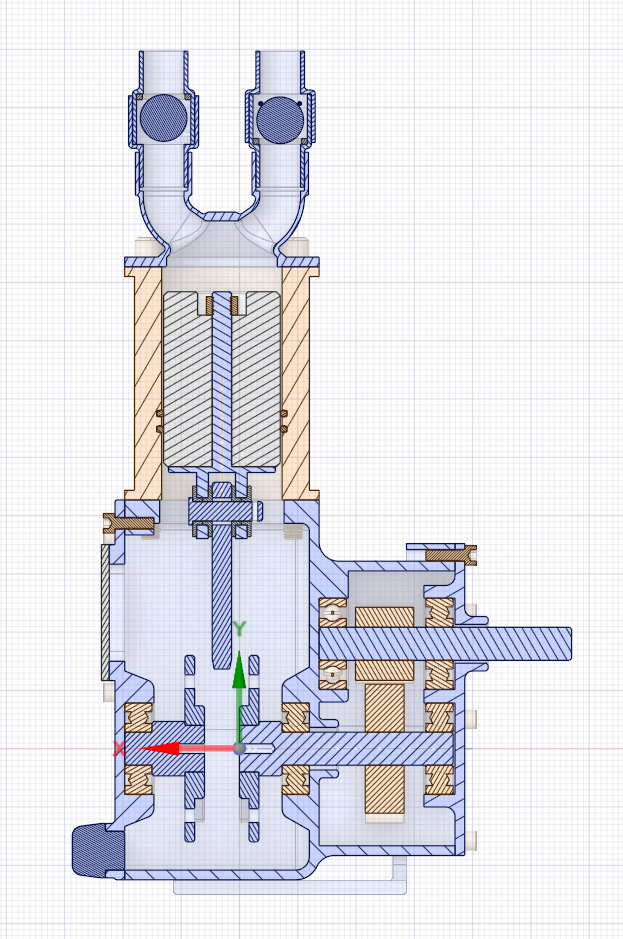The image size is (623, 939).
Task: Click the green Y axis label
Action: [240, 629]
